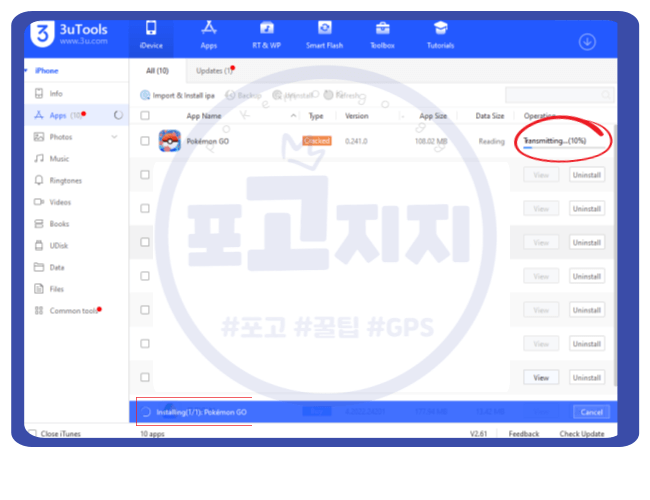This screenshot has height=500, width=650.
Task: Click the V2.61 version label
Action: (478, 434)
